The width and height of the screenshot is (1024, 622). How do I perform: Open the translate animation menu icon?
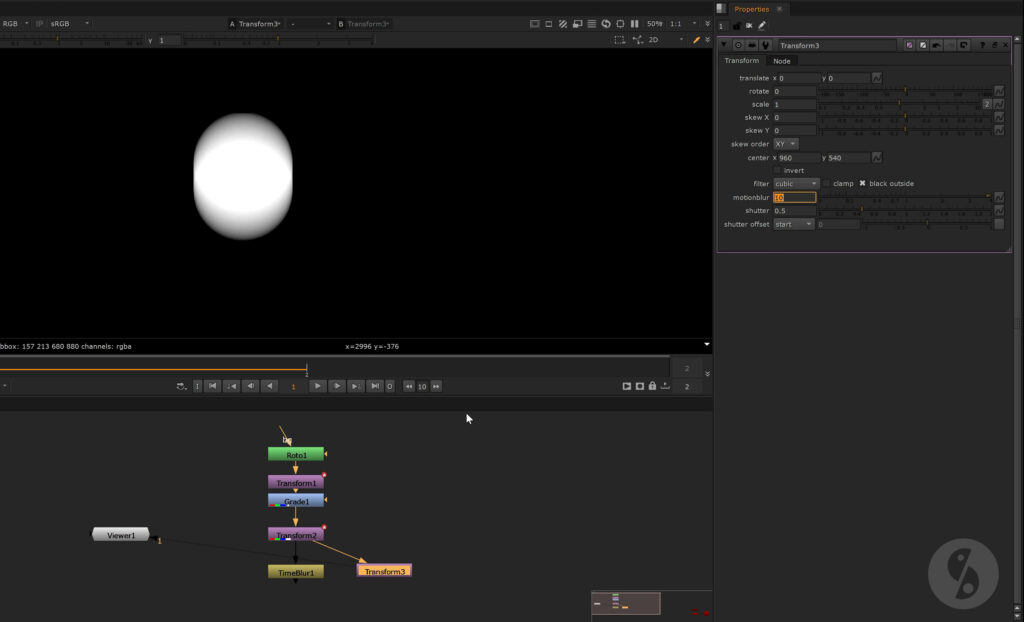pyautogui.click(x=877, y=78)
